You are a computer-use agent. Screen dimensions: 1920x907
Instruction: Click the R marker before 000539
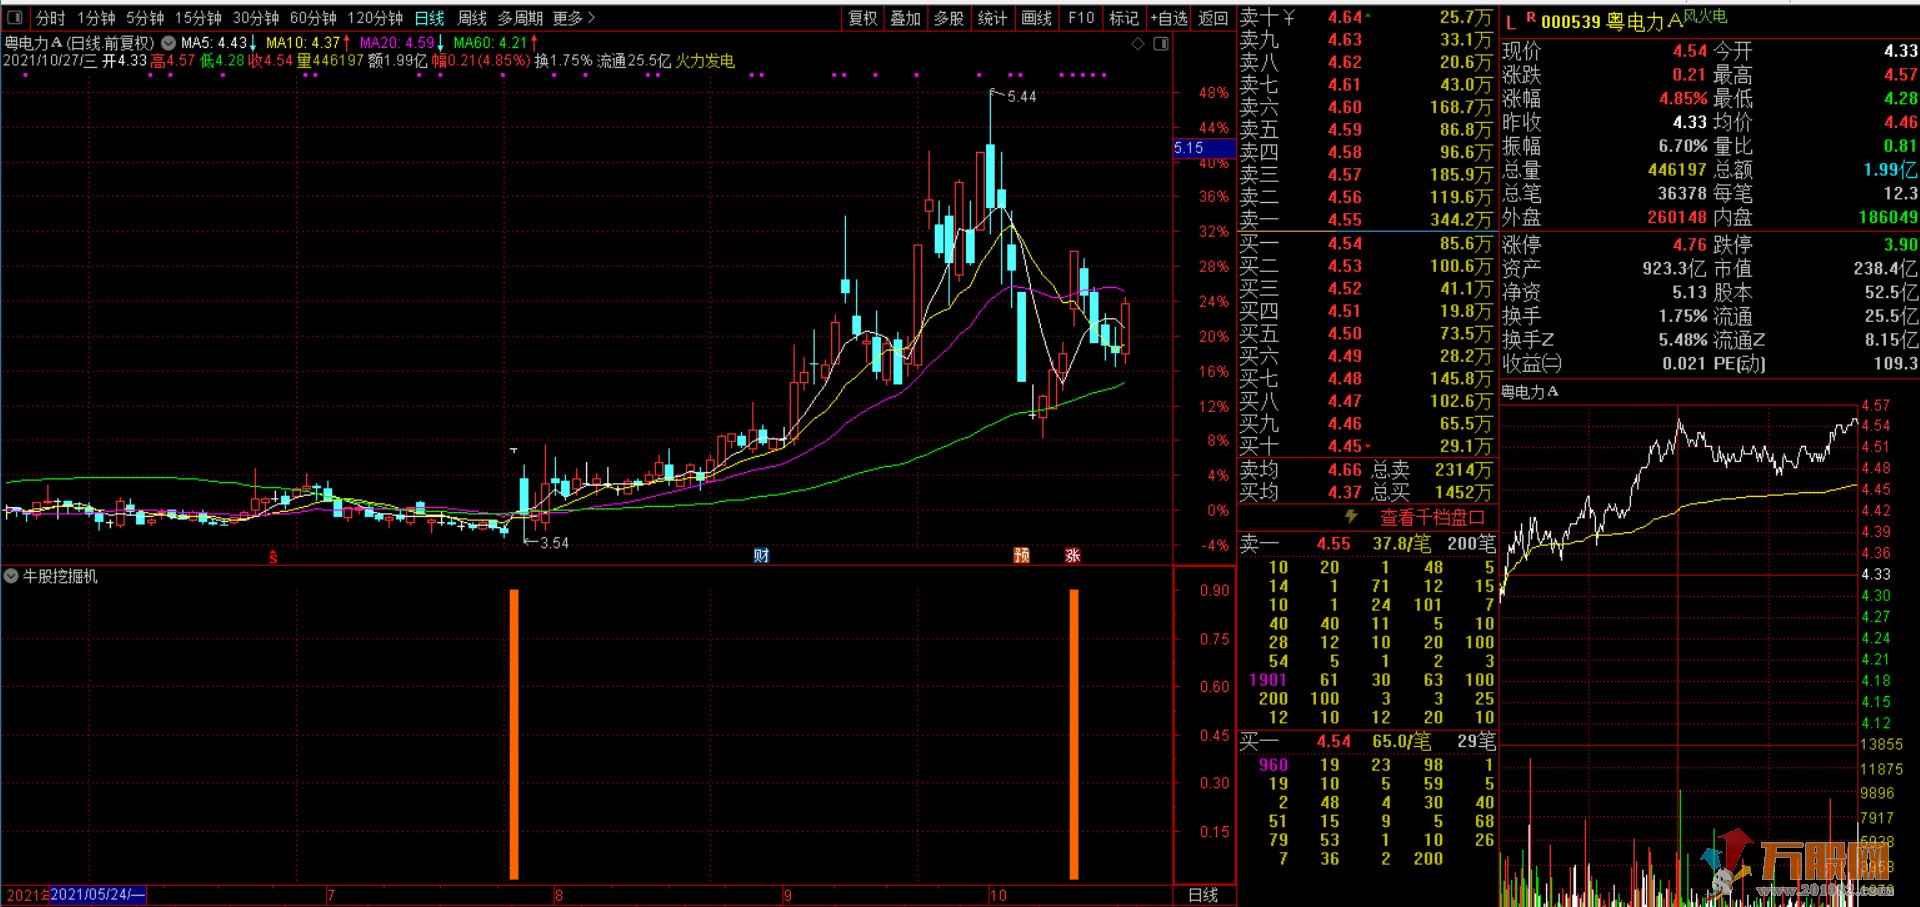point(1531,17)
